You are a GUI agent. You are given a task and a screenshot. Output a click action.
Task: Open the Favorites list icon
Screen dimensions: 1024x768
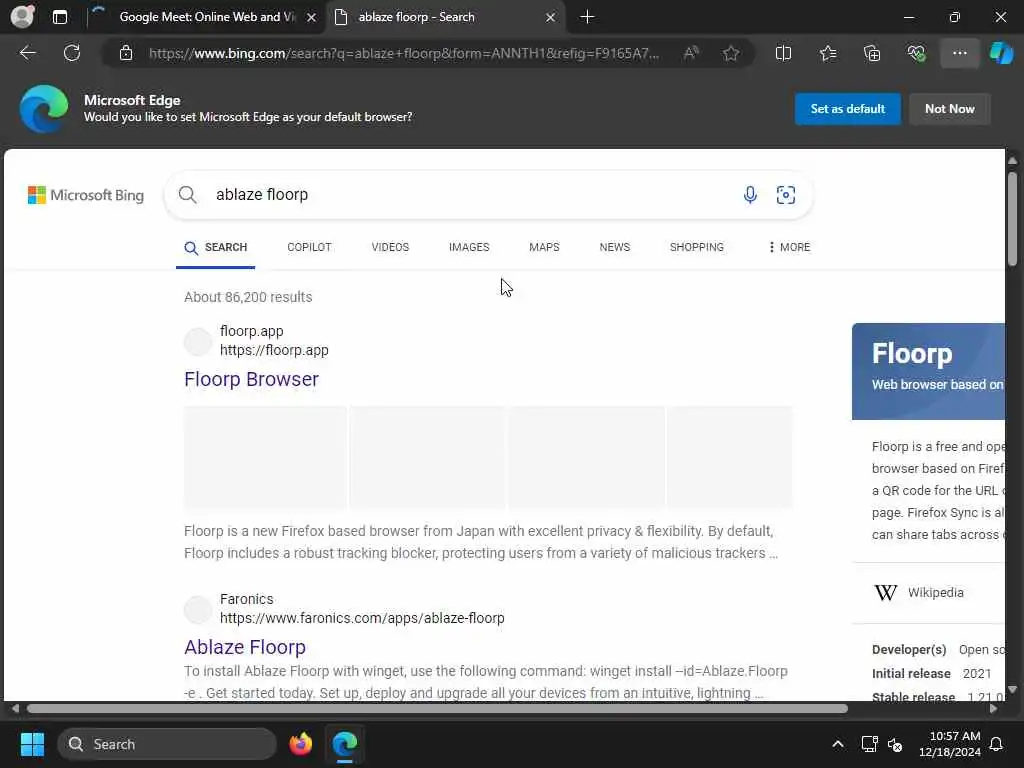click(x=827, y=53)
